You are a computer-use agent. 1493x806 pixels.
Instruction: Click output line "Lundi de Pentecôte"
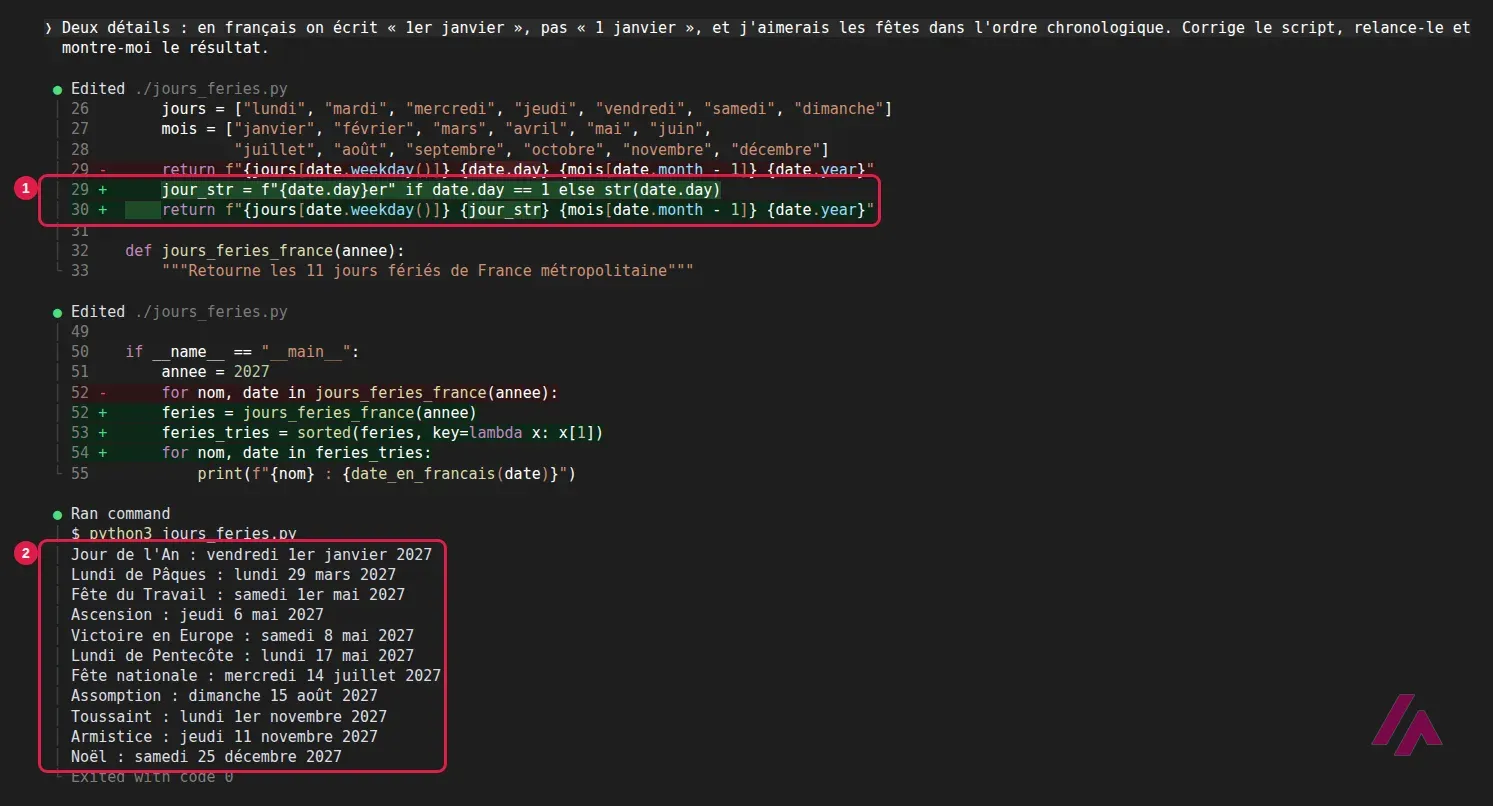pos(242,656)
